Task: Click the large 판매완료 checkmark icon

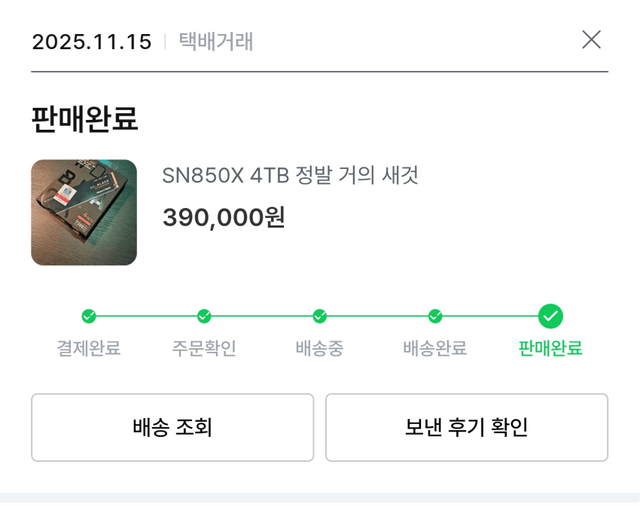Action: tap(550, 316)
